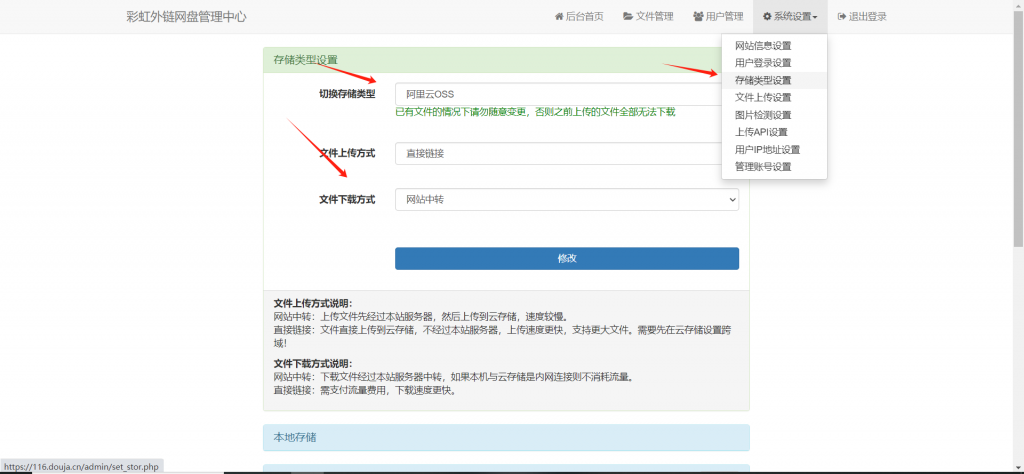Submit with the blue 修改 button
This screenshot has width=1024, height=474.
(567, 259)
